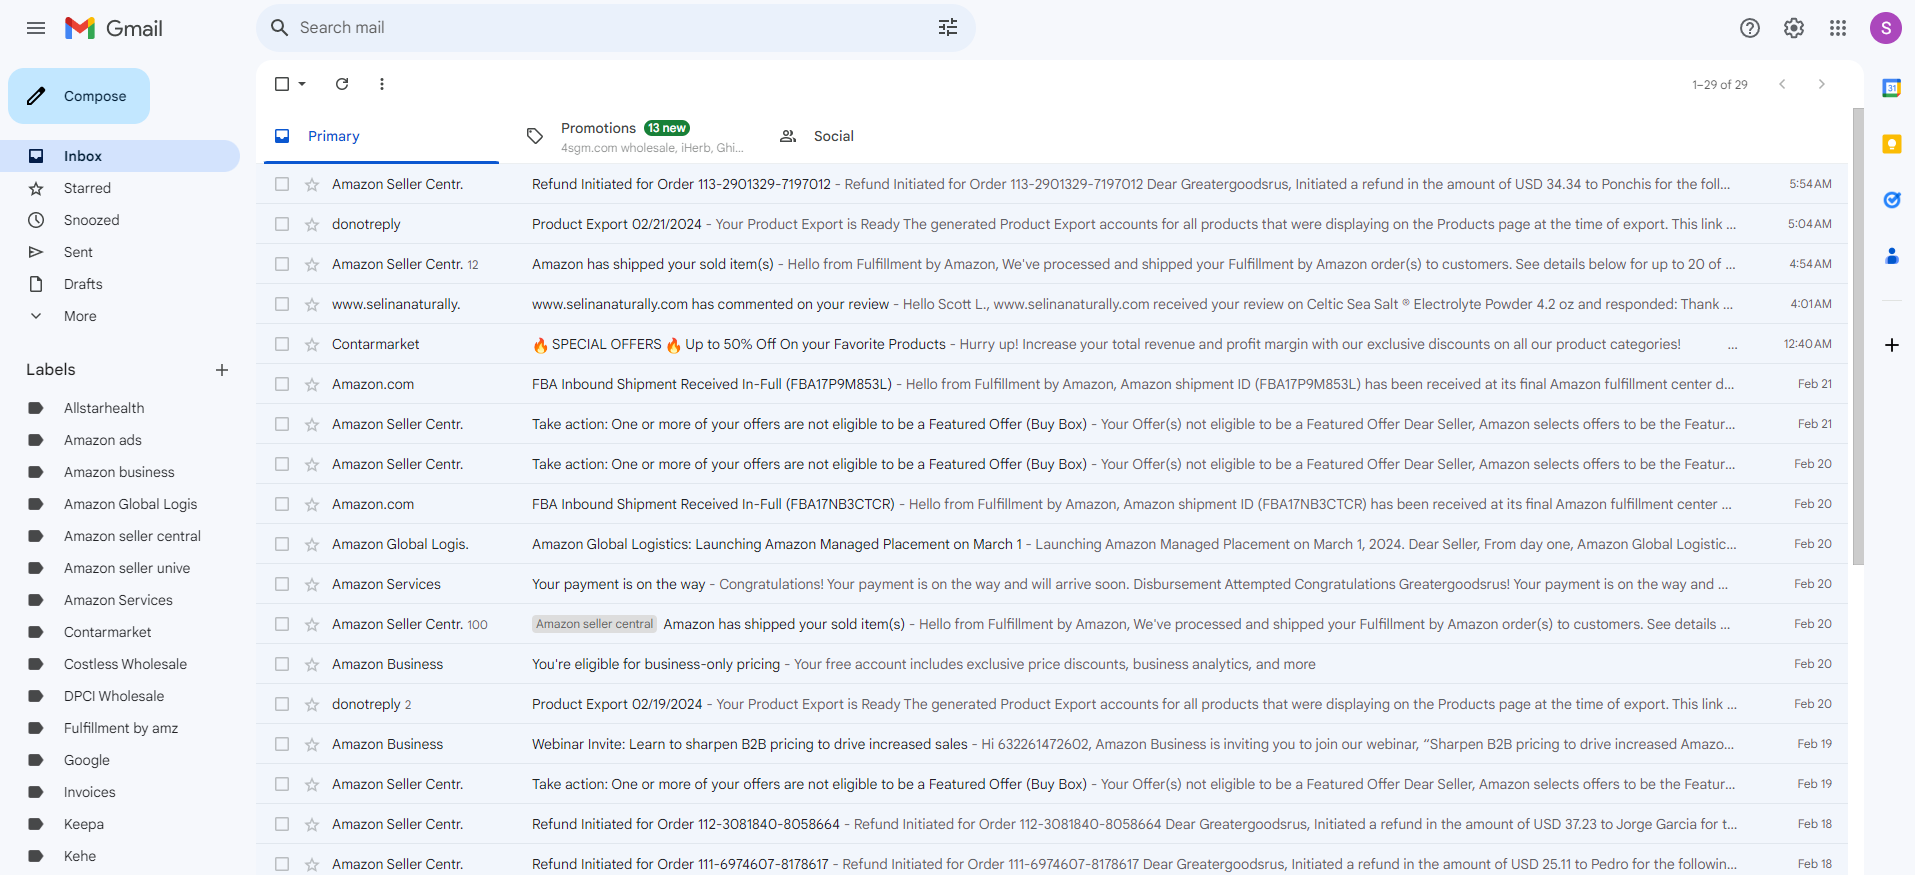The image size is (1915, 875).
Task: Open Google Keep side panel
Action: coord(1892,144)
